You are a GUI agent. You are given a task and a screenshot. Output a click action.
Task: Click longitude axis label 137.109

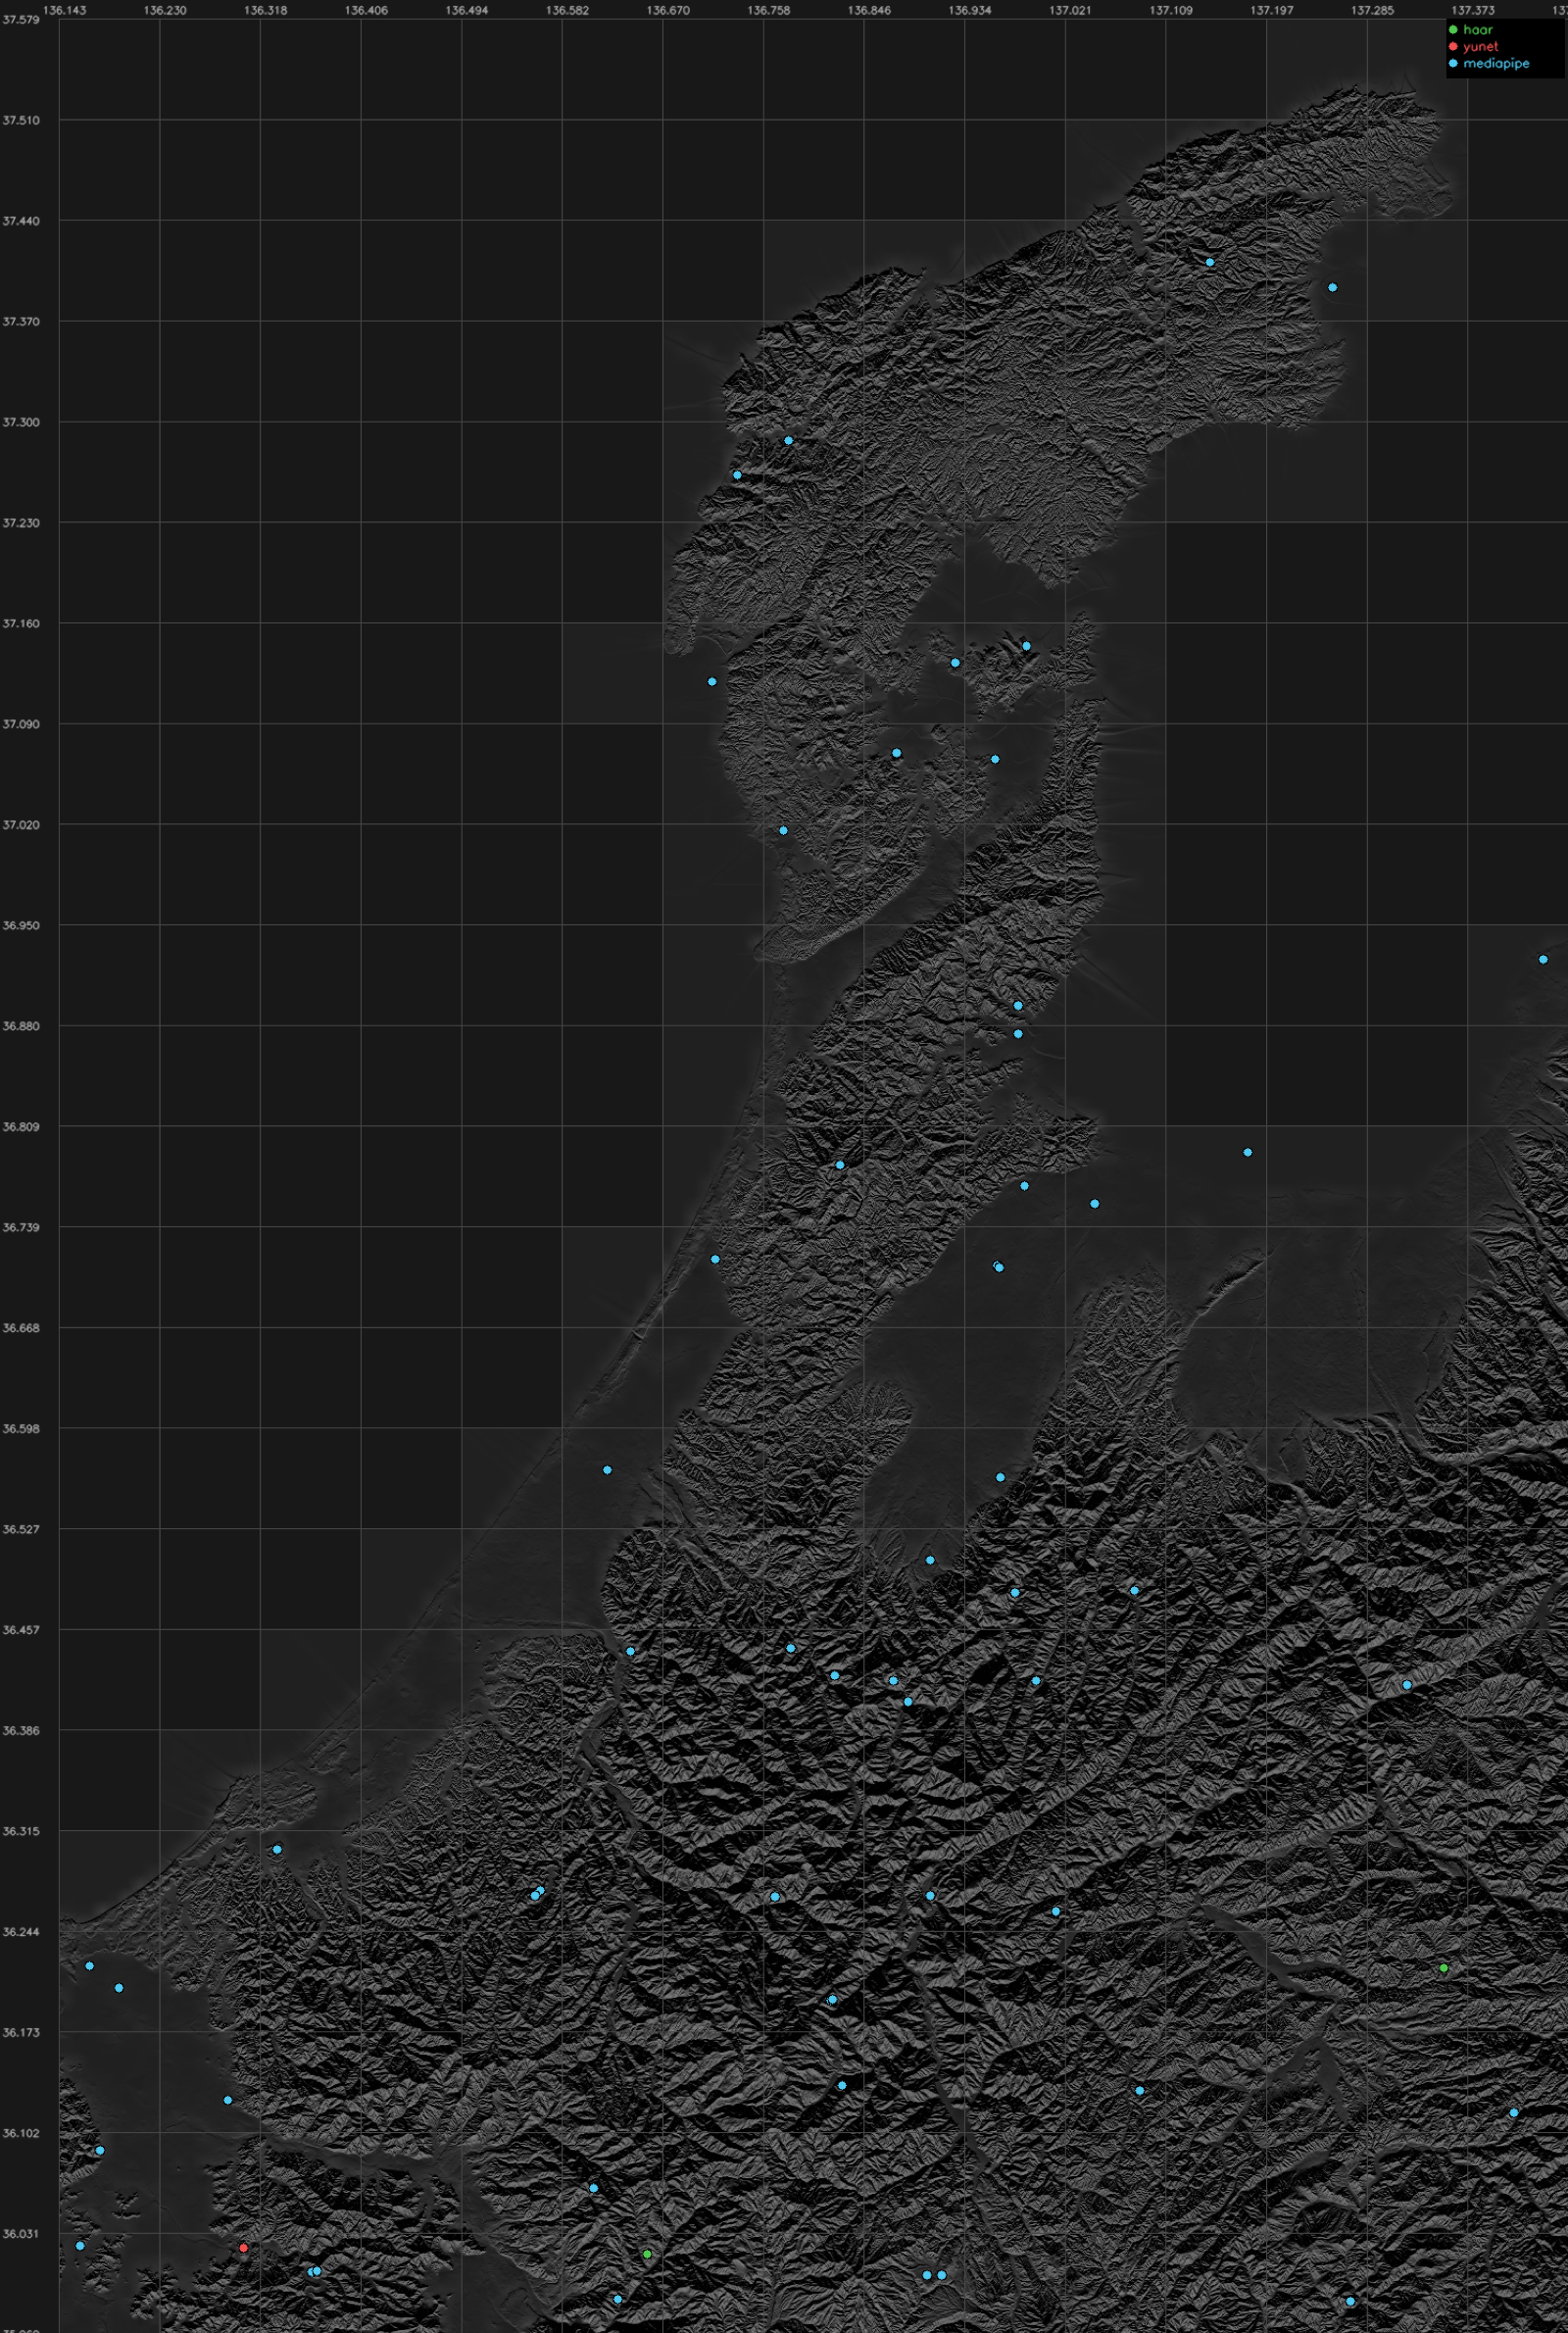point(1171,10)
